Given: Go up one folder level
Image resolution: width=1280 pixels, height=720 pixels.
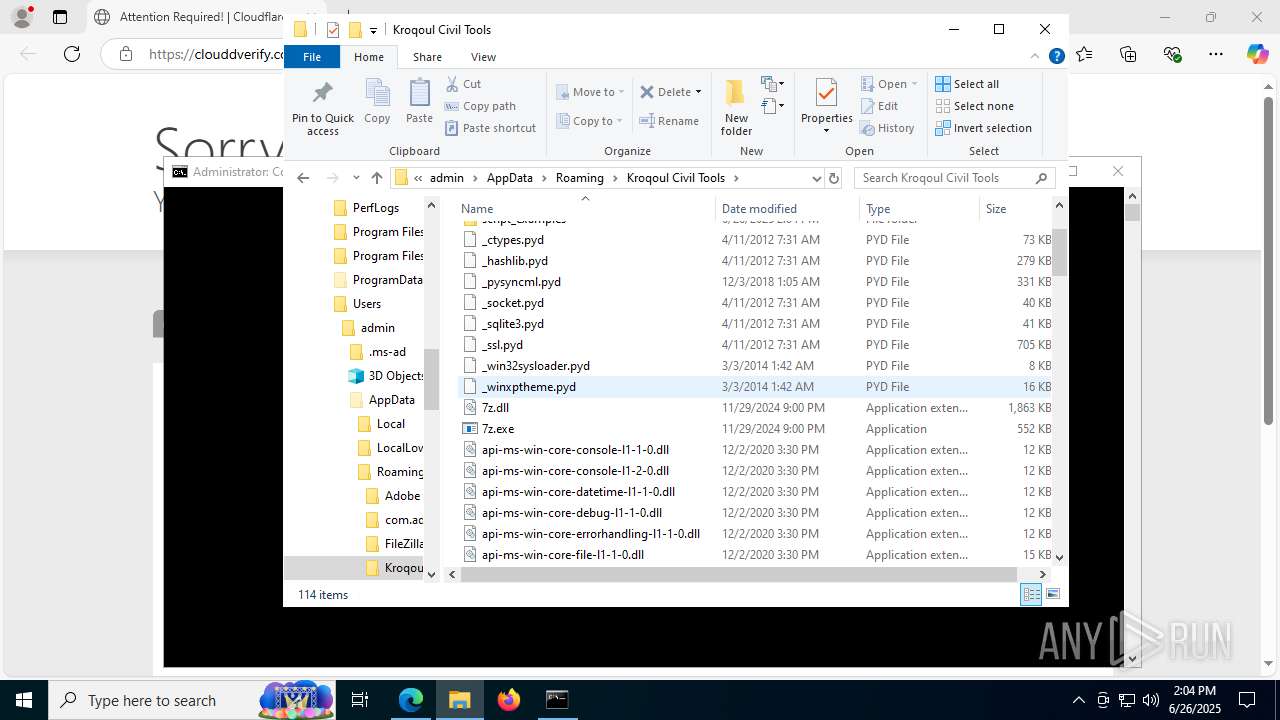Looking at the screenshot, I should coord(376,178).
